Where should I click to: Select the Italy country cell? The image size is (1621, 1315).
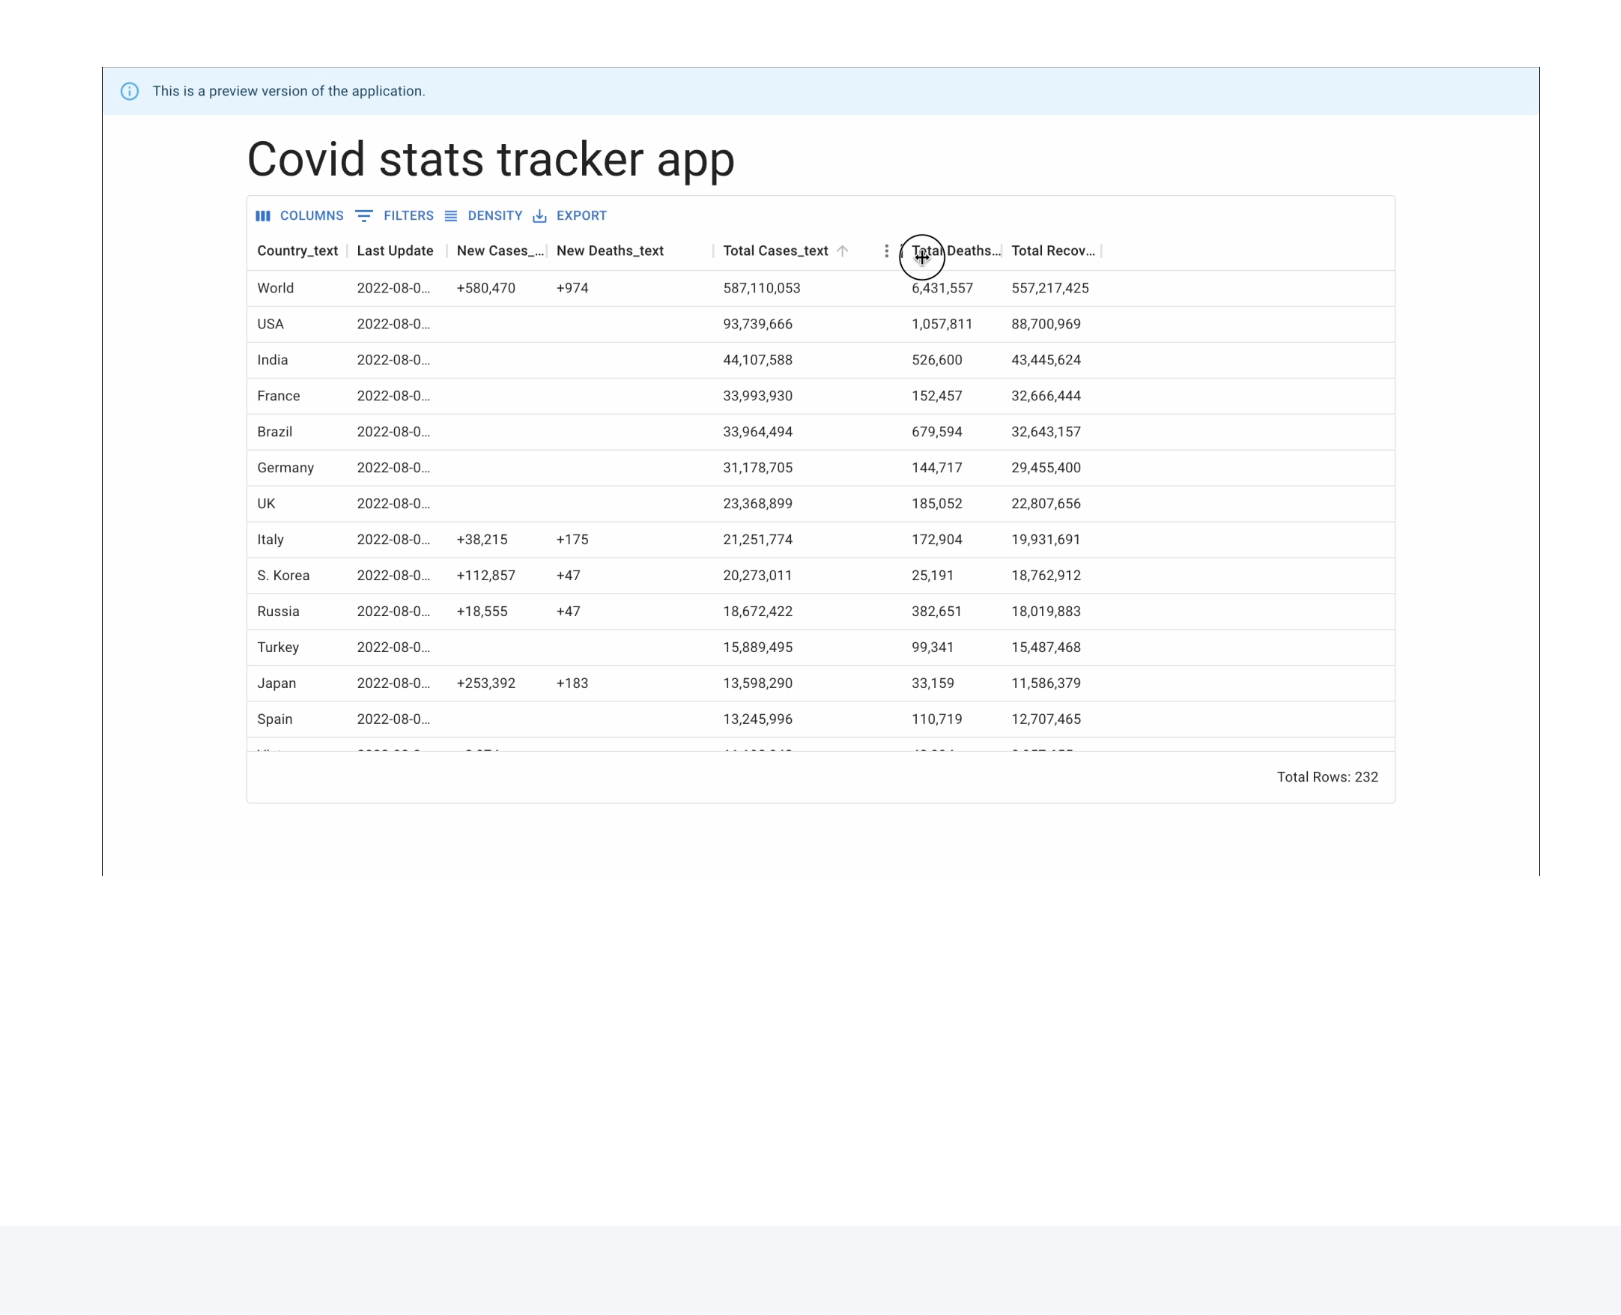(270, 540)
